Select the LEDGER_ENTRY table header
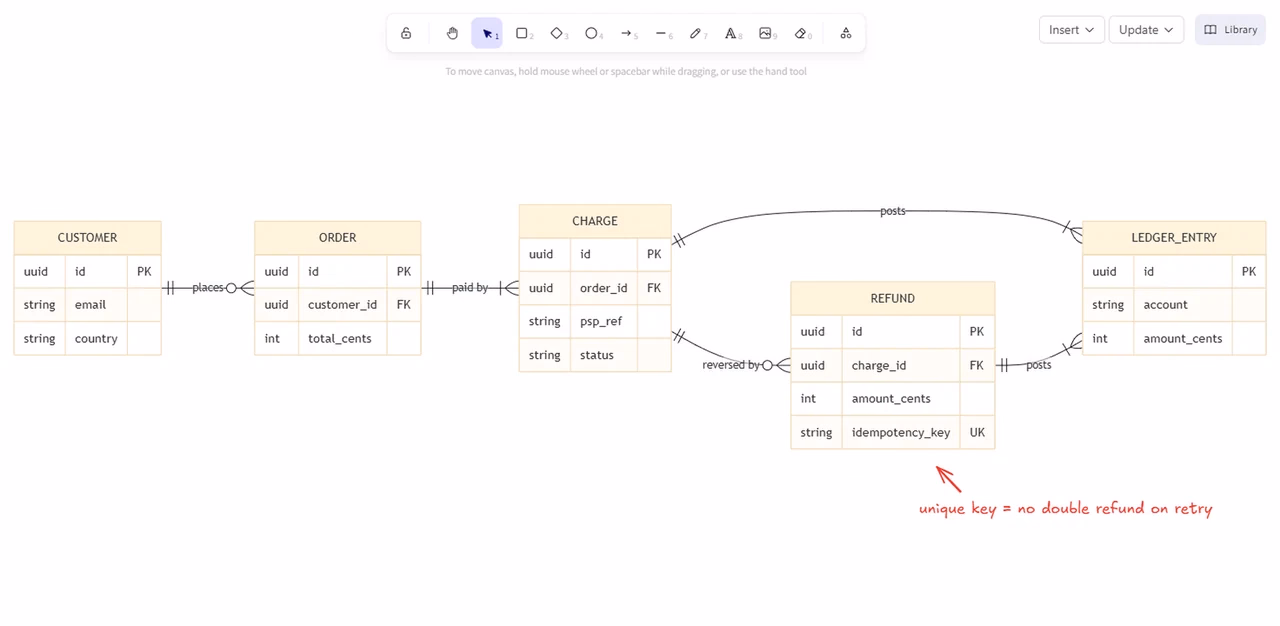 [x=1174, y=238]
